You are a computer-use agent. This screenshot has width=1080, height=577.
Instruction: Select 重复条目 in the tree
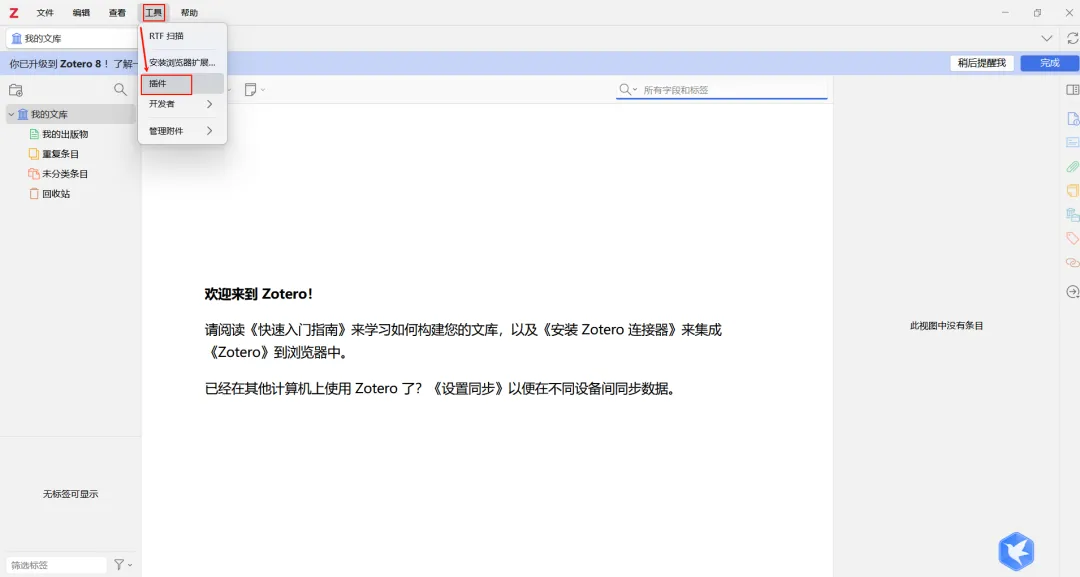point(61,154)
